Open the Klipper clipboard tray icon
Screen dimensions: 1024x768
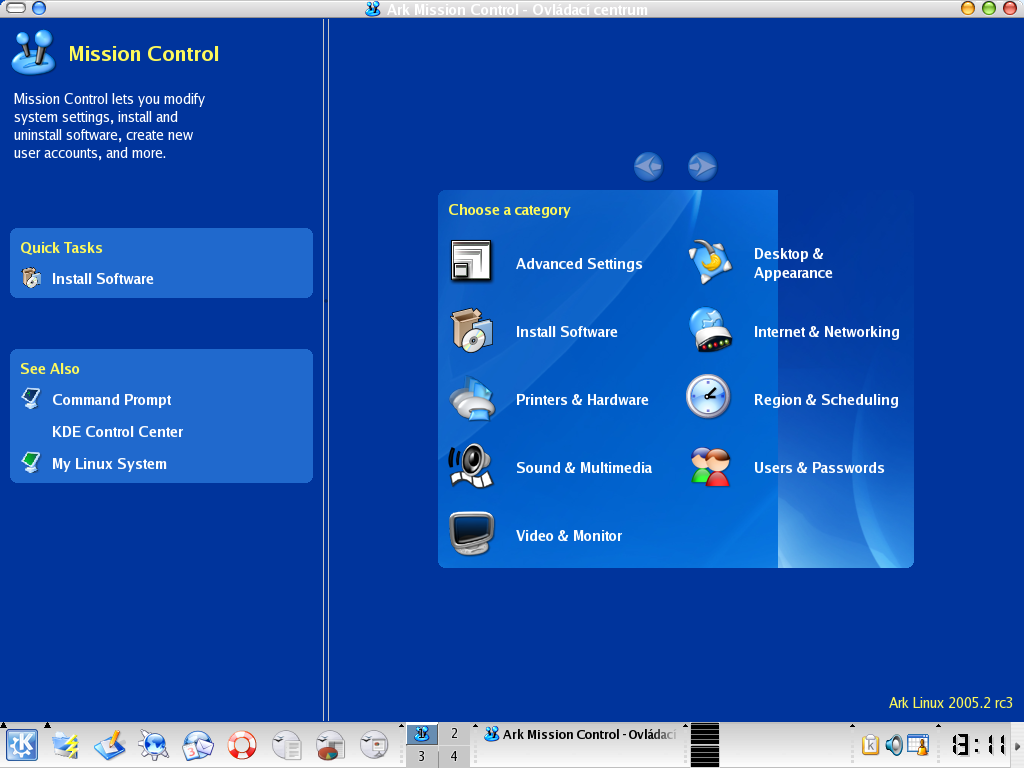click(871, 745)
